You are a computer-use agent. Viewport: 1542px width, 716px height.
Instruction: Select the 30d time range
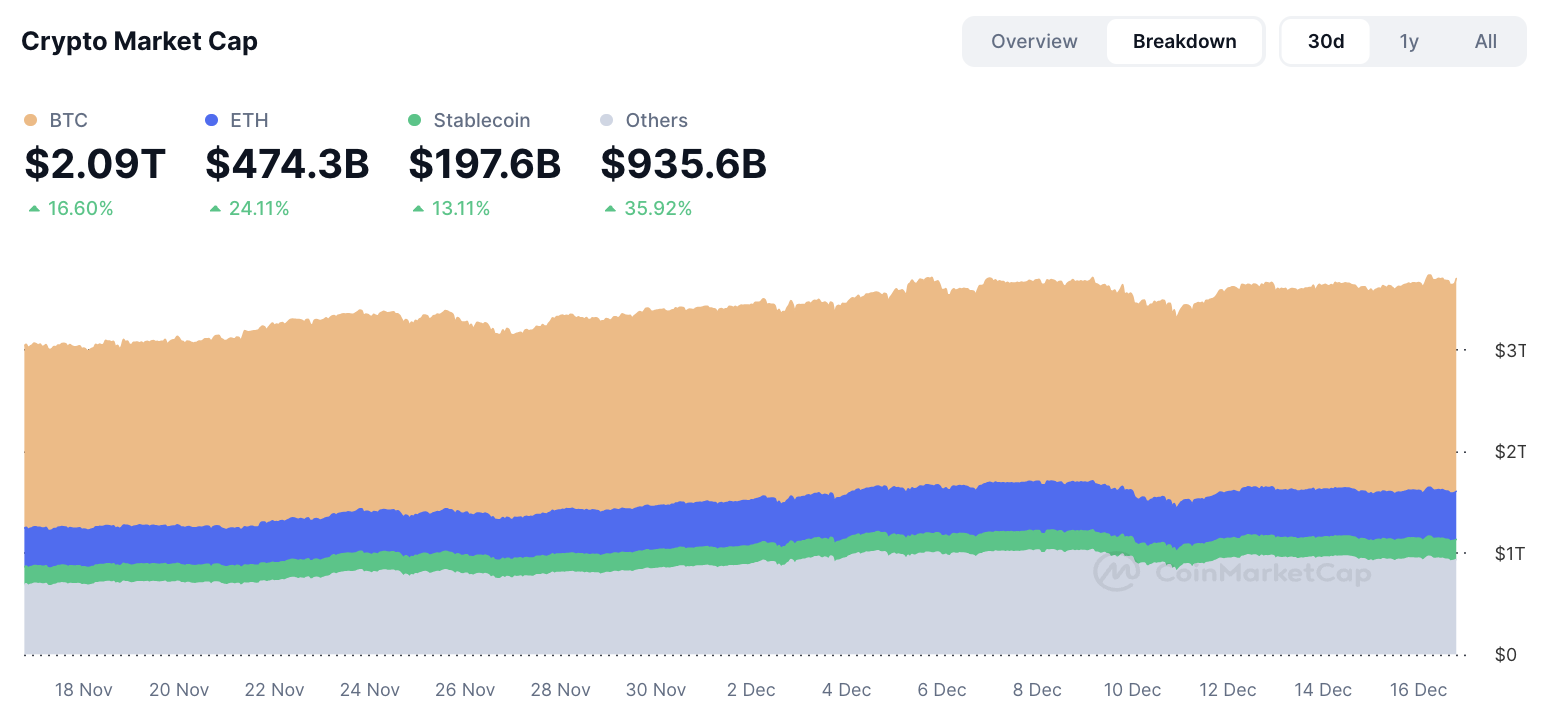tap(1325, 41)
